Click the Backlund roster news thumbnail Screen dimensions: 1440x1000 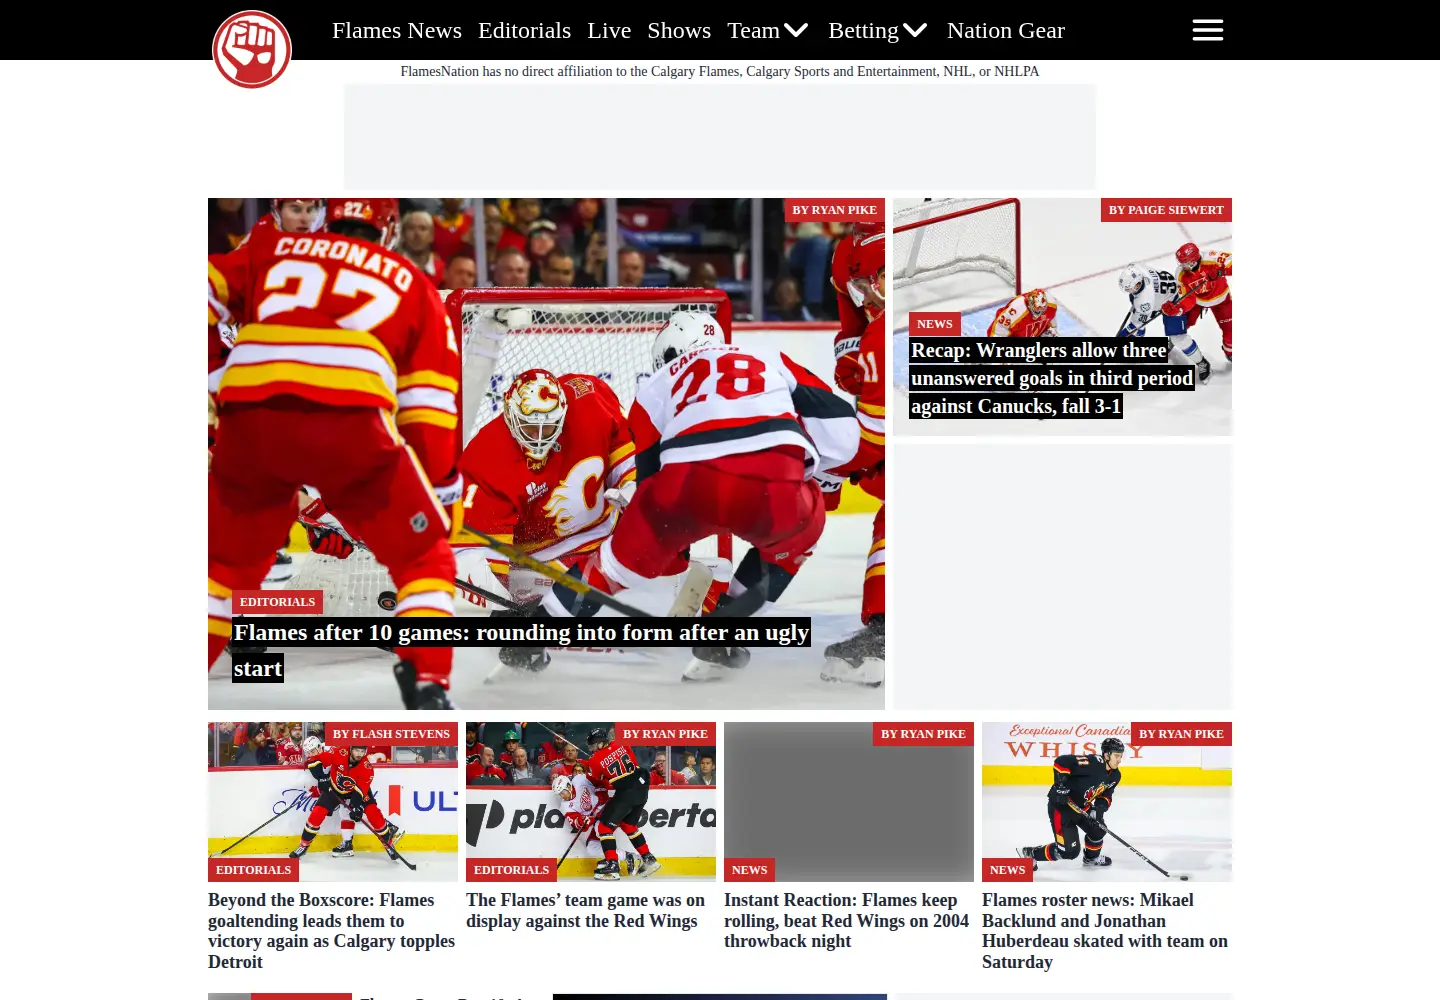tap(1107, 802)
